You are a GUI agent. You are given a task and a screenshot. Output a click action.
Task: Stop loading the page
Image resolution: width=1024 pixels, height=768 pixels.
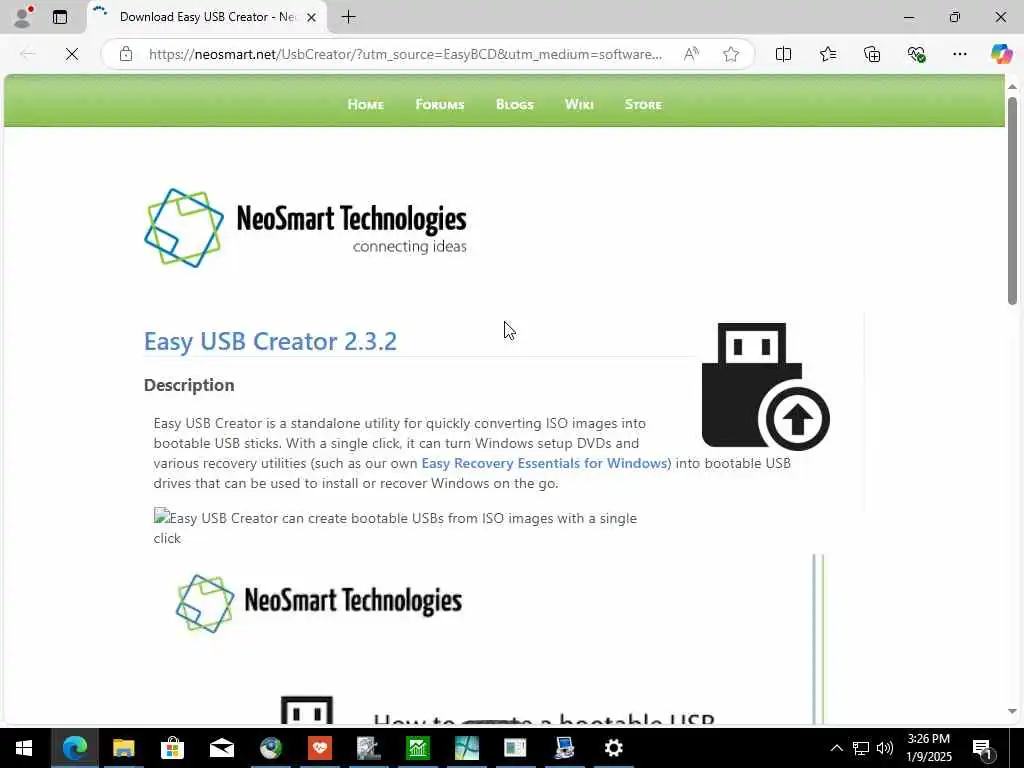[72, 54]
